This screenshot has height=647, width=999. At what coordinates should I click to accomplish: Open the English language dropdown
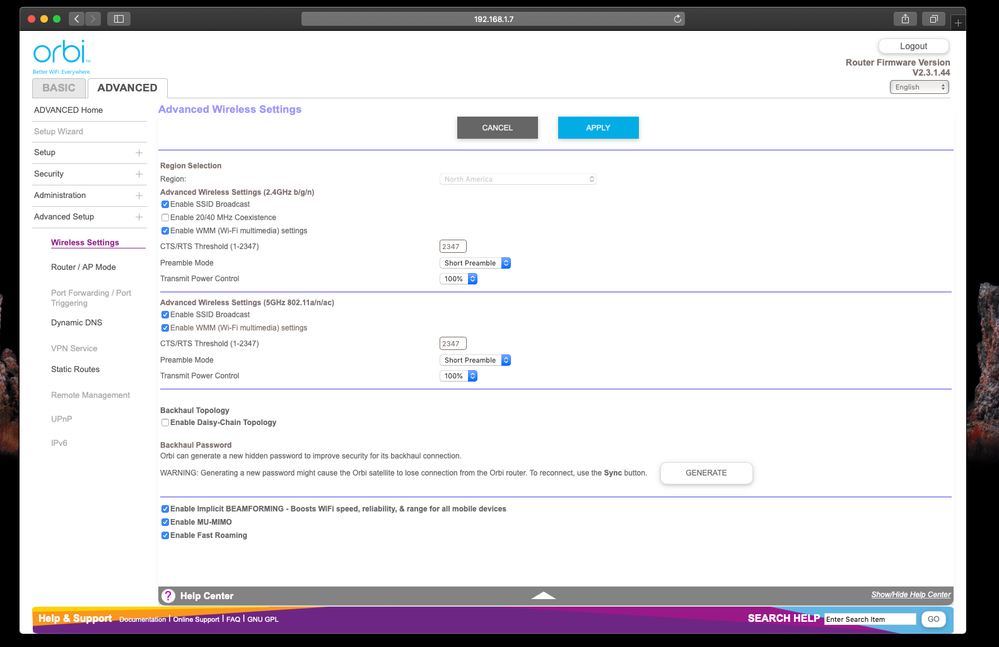coord(919,87)
